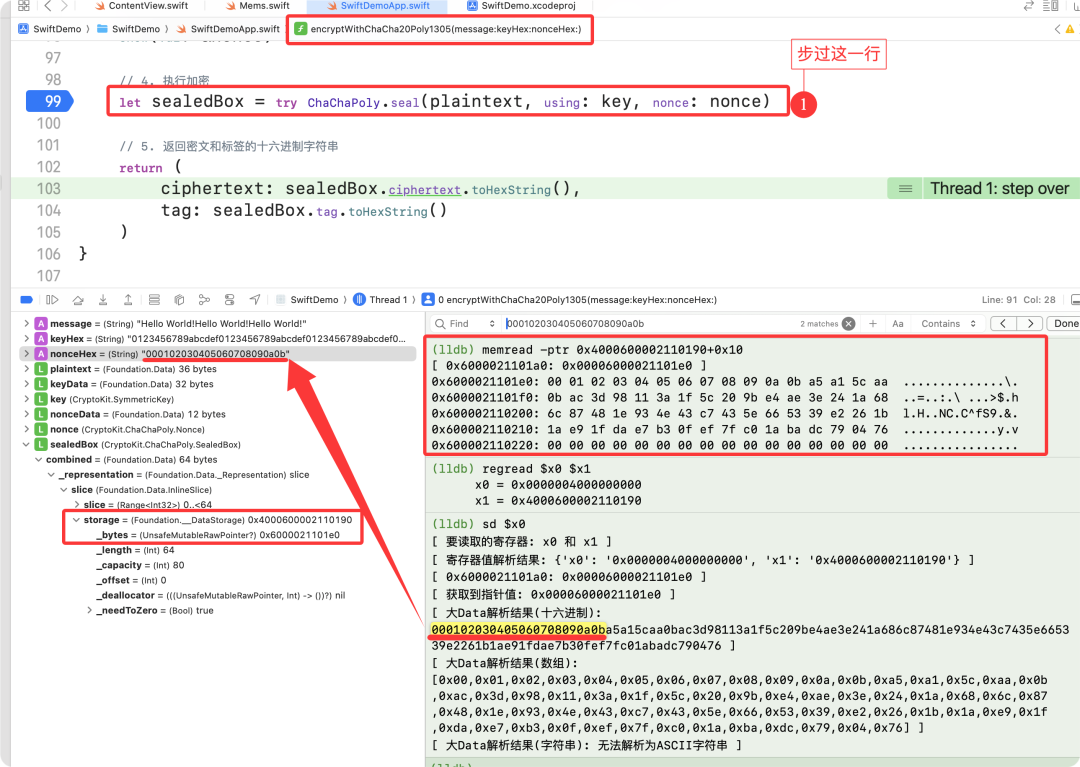Click the line 99 breakpoint marker
Screen dimensions: 1080x767
(x=50, y=101)
